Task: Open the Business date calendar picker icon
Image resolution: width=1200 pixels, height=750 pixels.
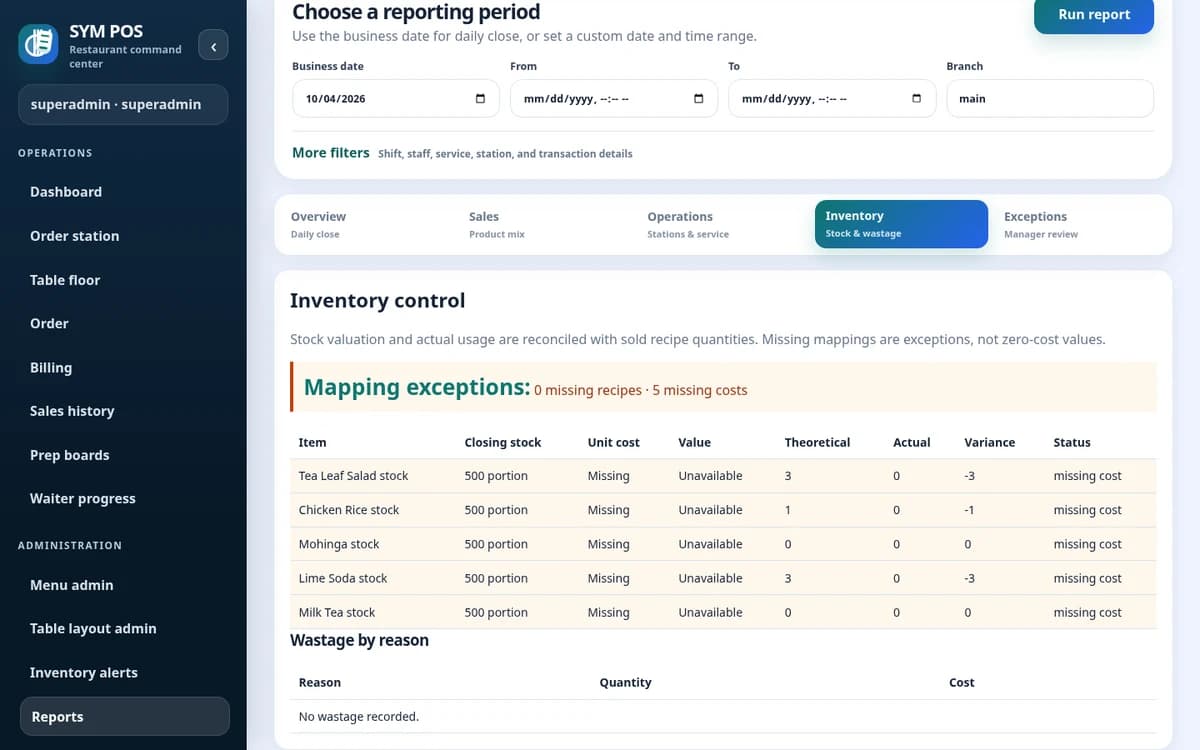Action: point(480,99)
